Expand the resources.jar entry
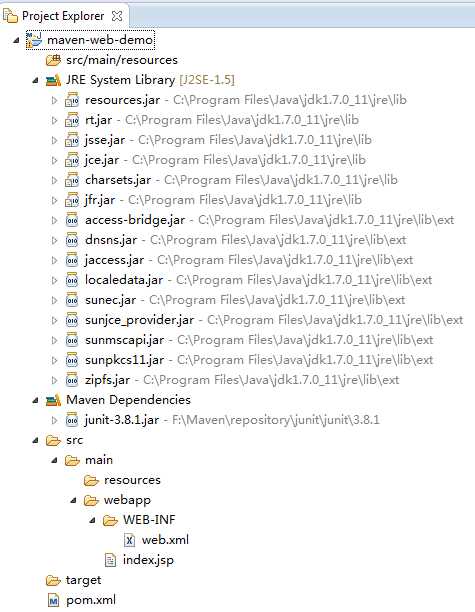 (x=54, y=100)
